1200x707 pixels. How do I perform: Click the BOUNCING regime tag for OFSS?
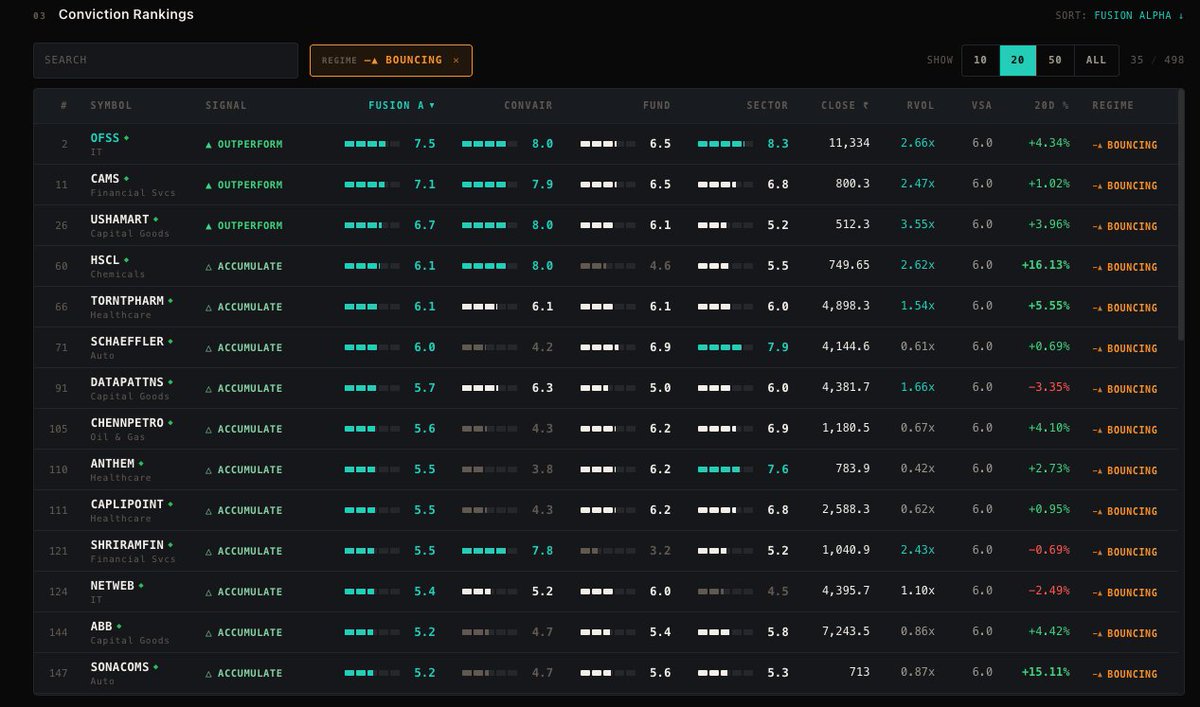pos(1125,145)
